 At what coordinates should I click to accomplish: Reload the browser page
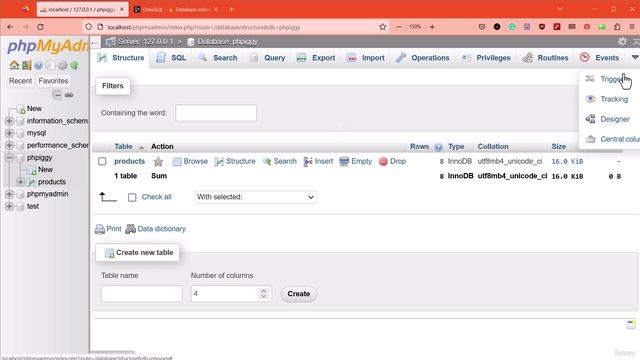point(40,27)
